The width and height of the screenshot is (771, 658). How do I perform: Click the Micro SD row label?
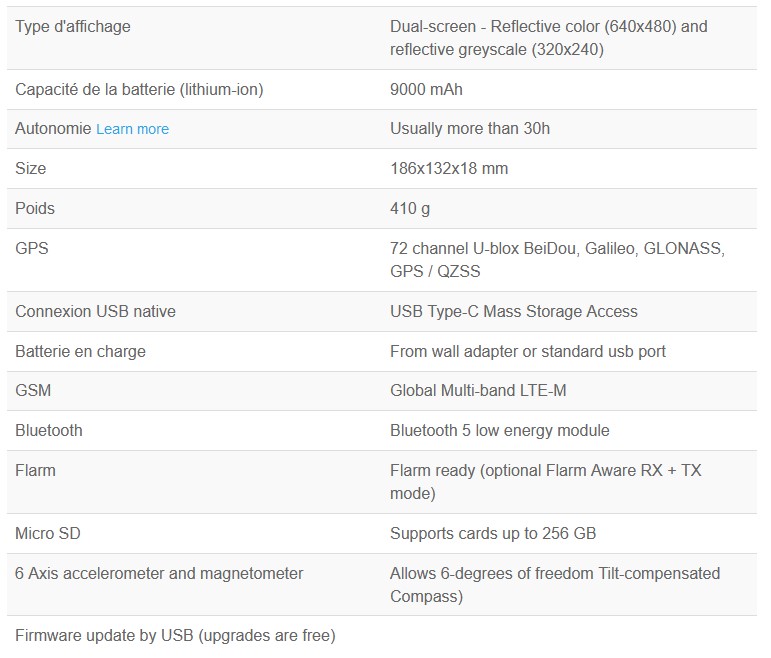point(48,534)
